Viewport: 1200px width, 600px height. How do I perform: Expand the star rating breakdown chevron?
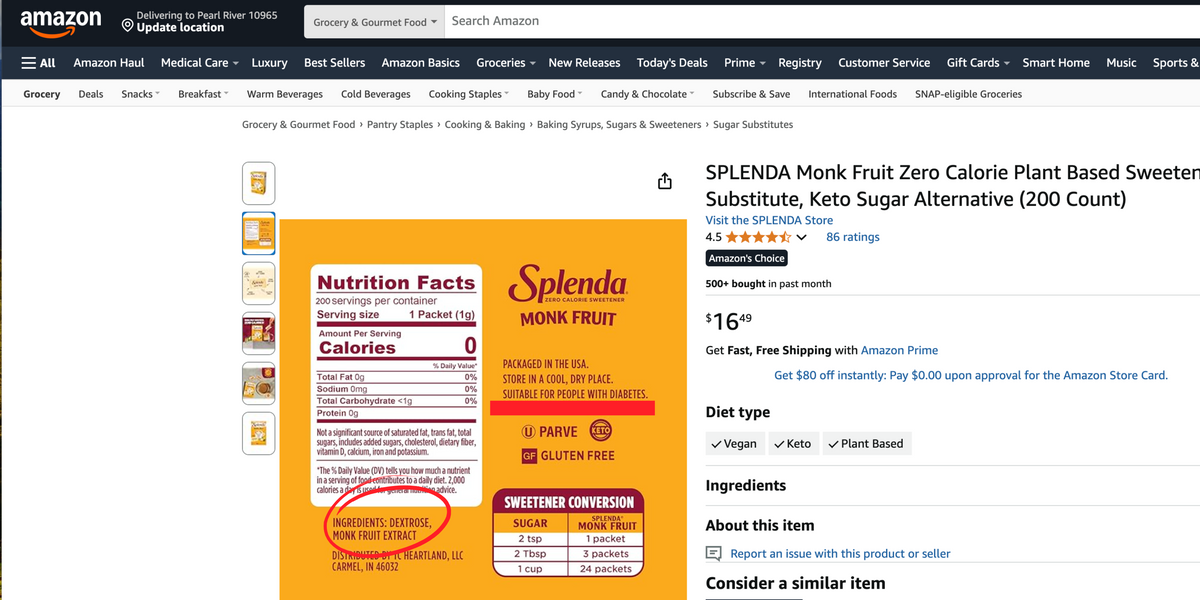pyautogui.click(x=801, y=237)
